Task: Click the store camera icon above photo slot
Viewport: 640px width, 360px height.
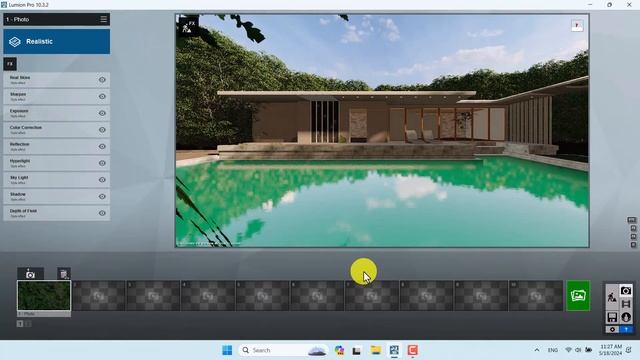Action: 30,274
